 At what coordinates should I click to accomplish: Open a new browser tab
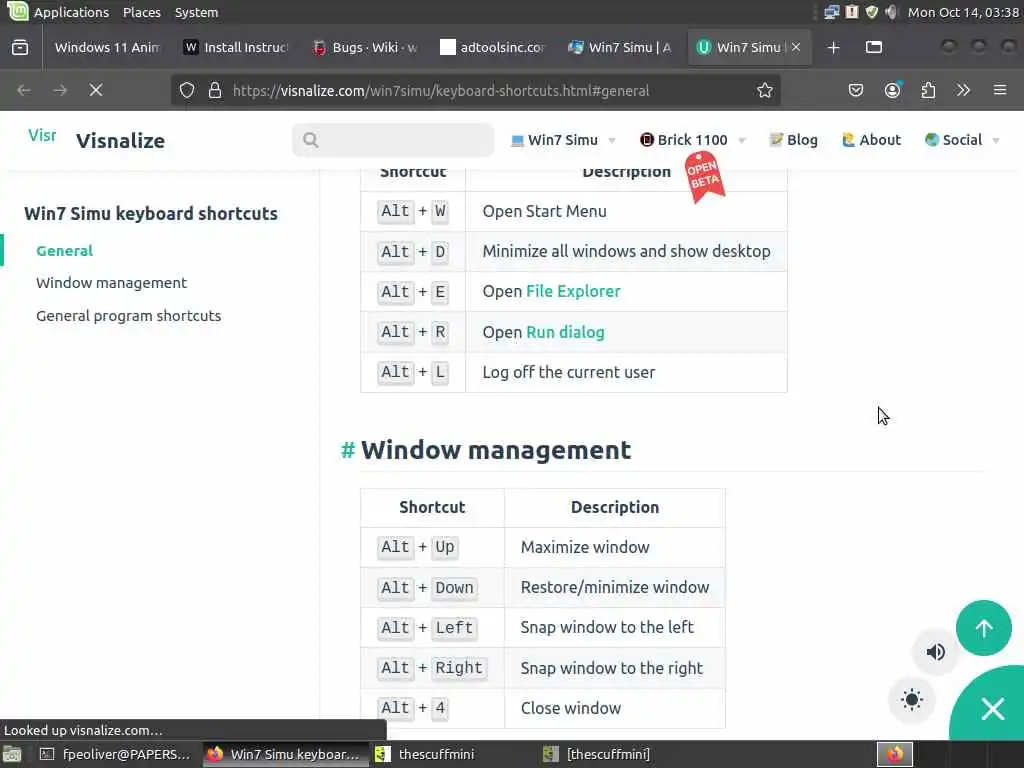point(833,47)
